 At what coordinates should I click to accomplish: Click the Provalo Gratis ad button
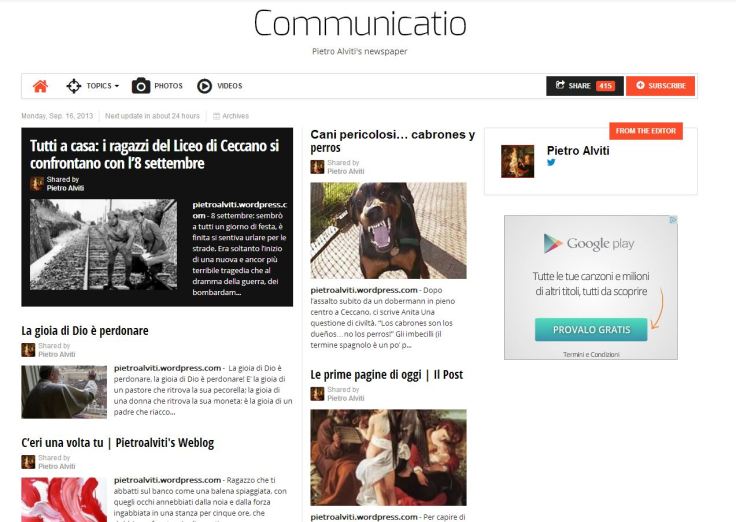point(591,330)
